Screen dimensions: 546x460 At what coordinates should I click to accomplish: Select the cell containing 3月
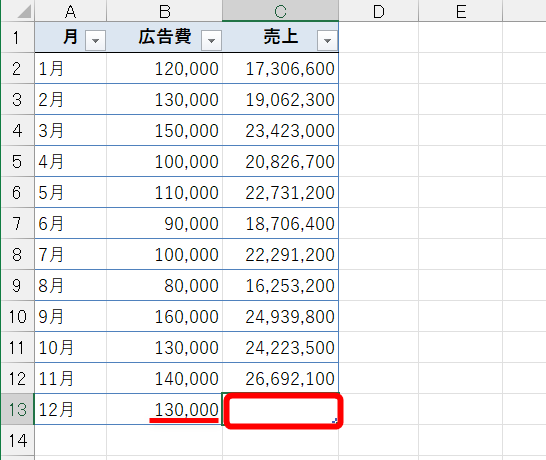pyautogui.click(x=71, y=130)
